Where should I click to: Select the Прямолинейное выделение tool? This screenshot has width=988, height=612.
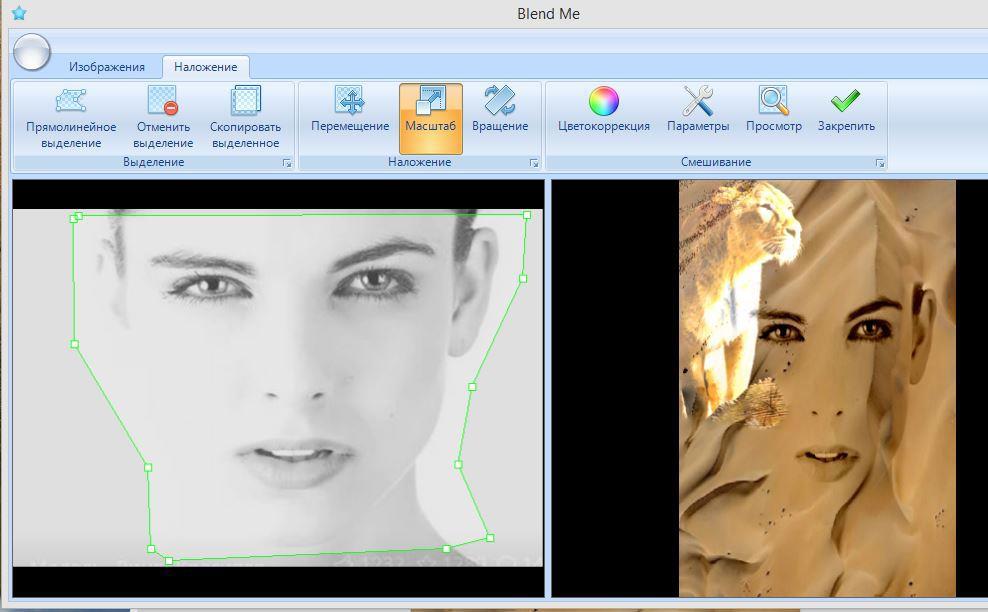(71, 118)
